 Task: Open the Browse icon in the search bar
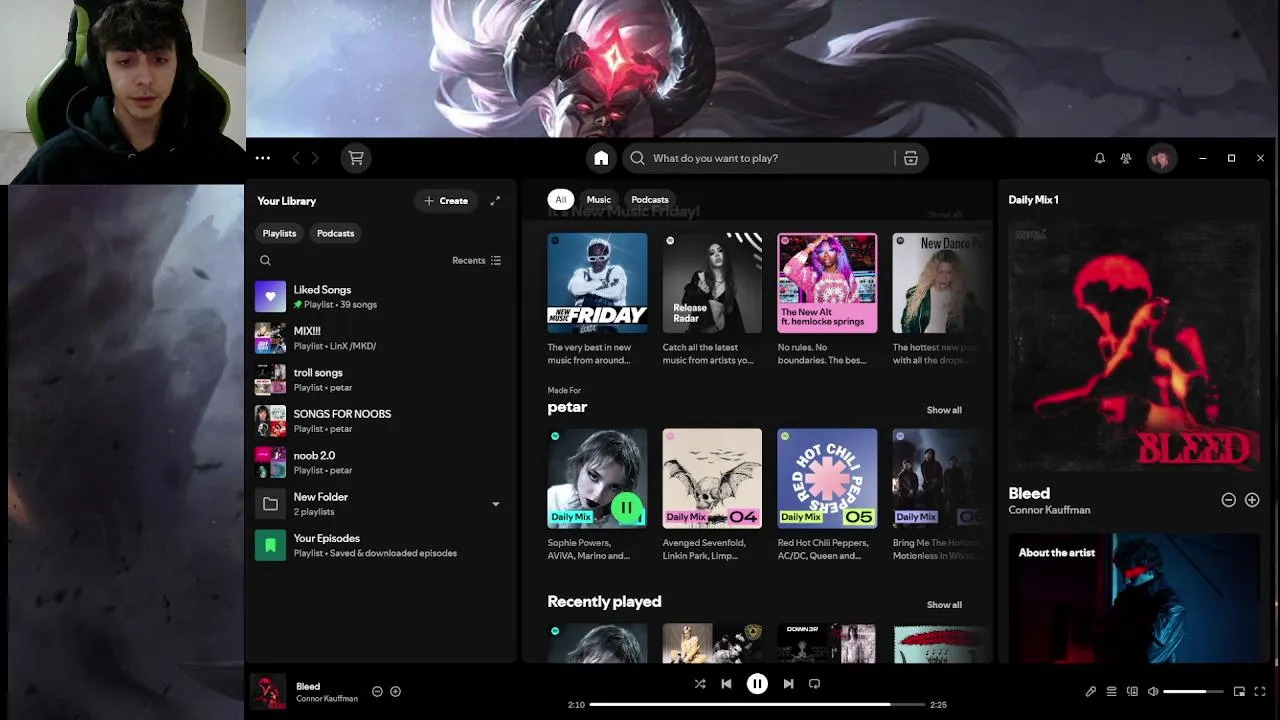pos(910,158)
